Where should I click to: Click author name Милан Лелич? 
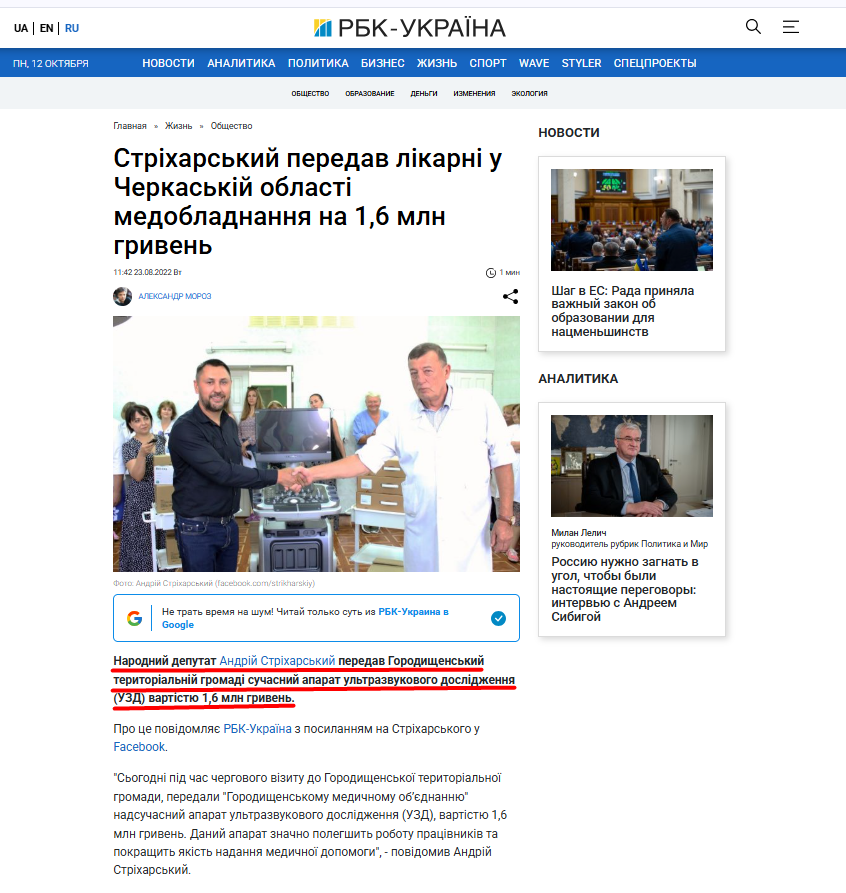[578, 532]
